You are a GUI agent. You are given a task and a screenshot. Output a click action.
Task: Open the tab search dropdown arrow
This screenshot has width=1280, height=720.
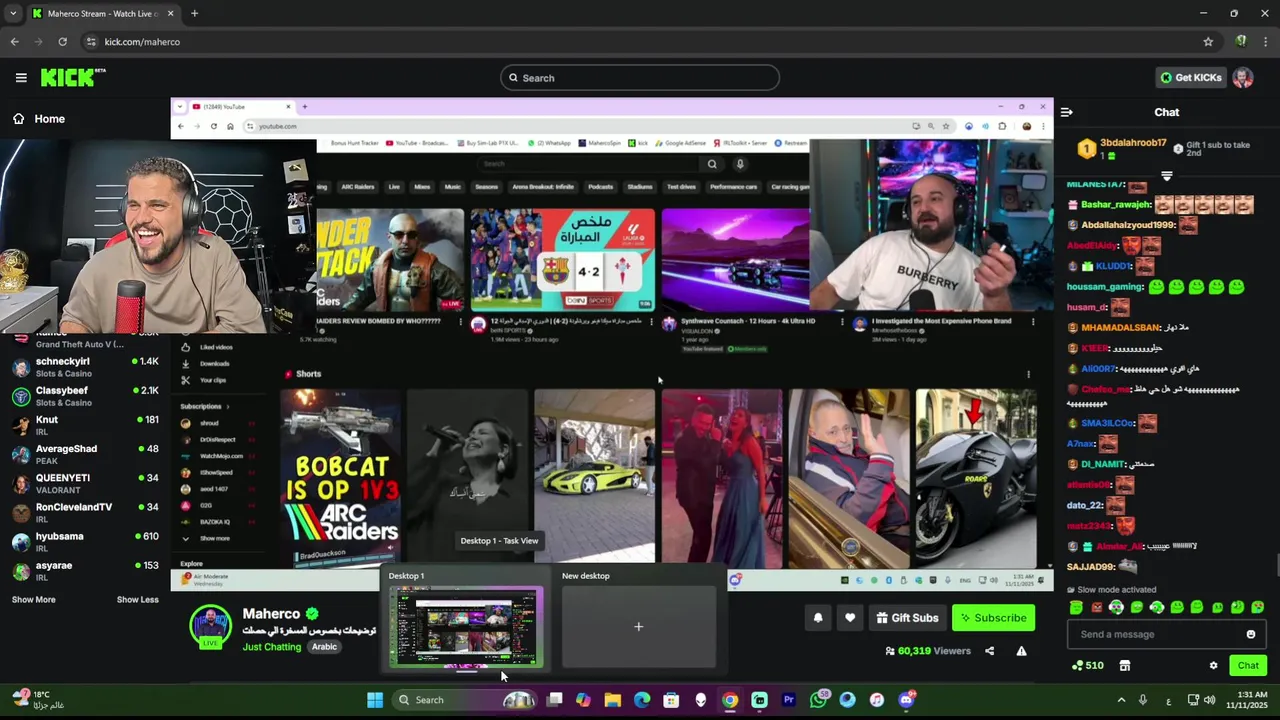coord(13,14)
